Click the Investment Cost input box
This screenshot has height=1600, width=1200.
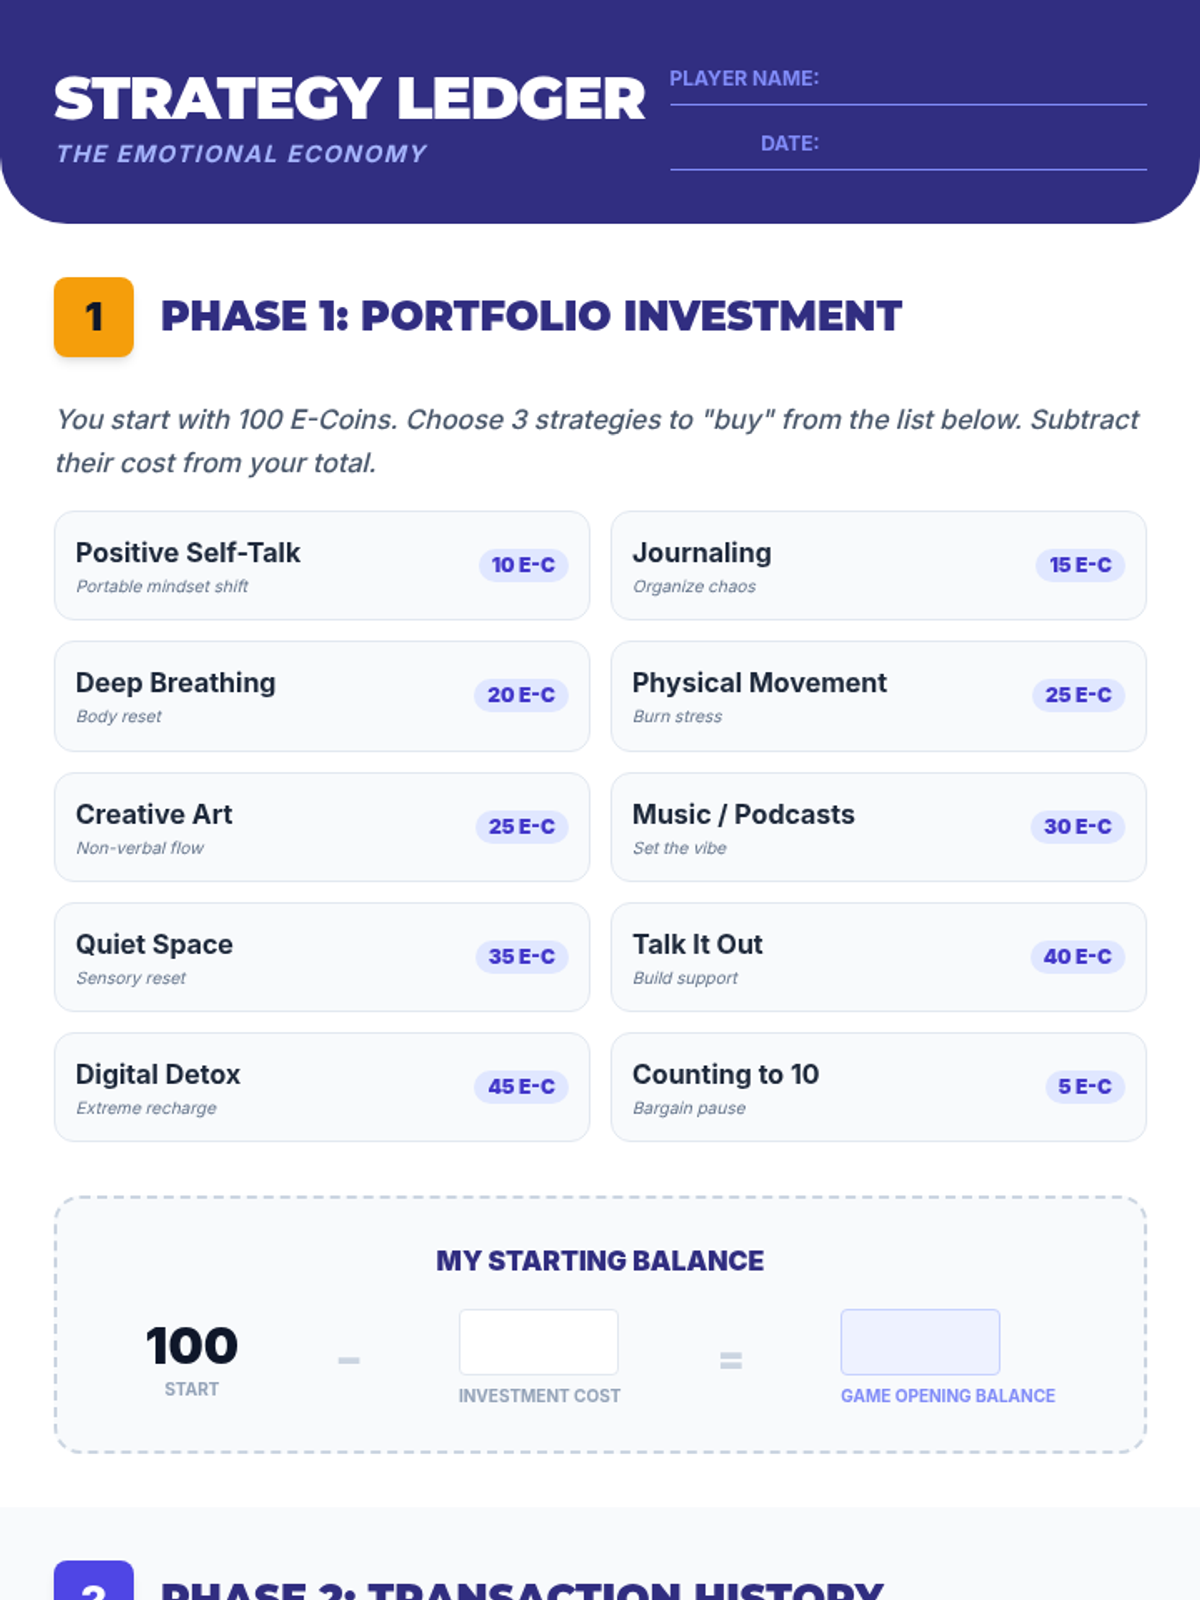pos(538,1342)
